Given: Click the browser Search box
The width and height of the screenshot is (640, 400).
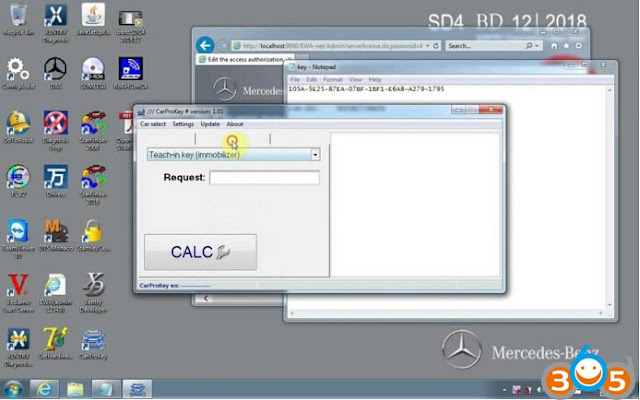Looking at the screenshot, I should point(486,46).
